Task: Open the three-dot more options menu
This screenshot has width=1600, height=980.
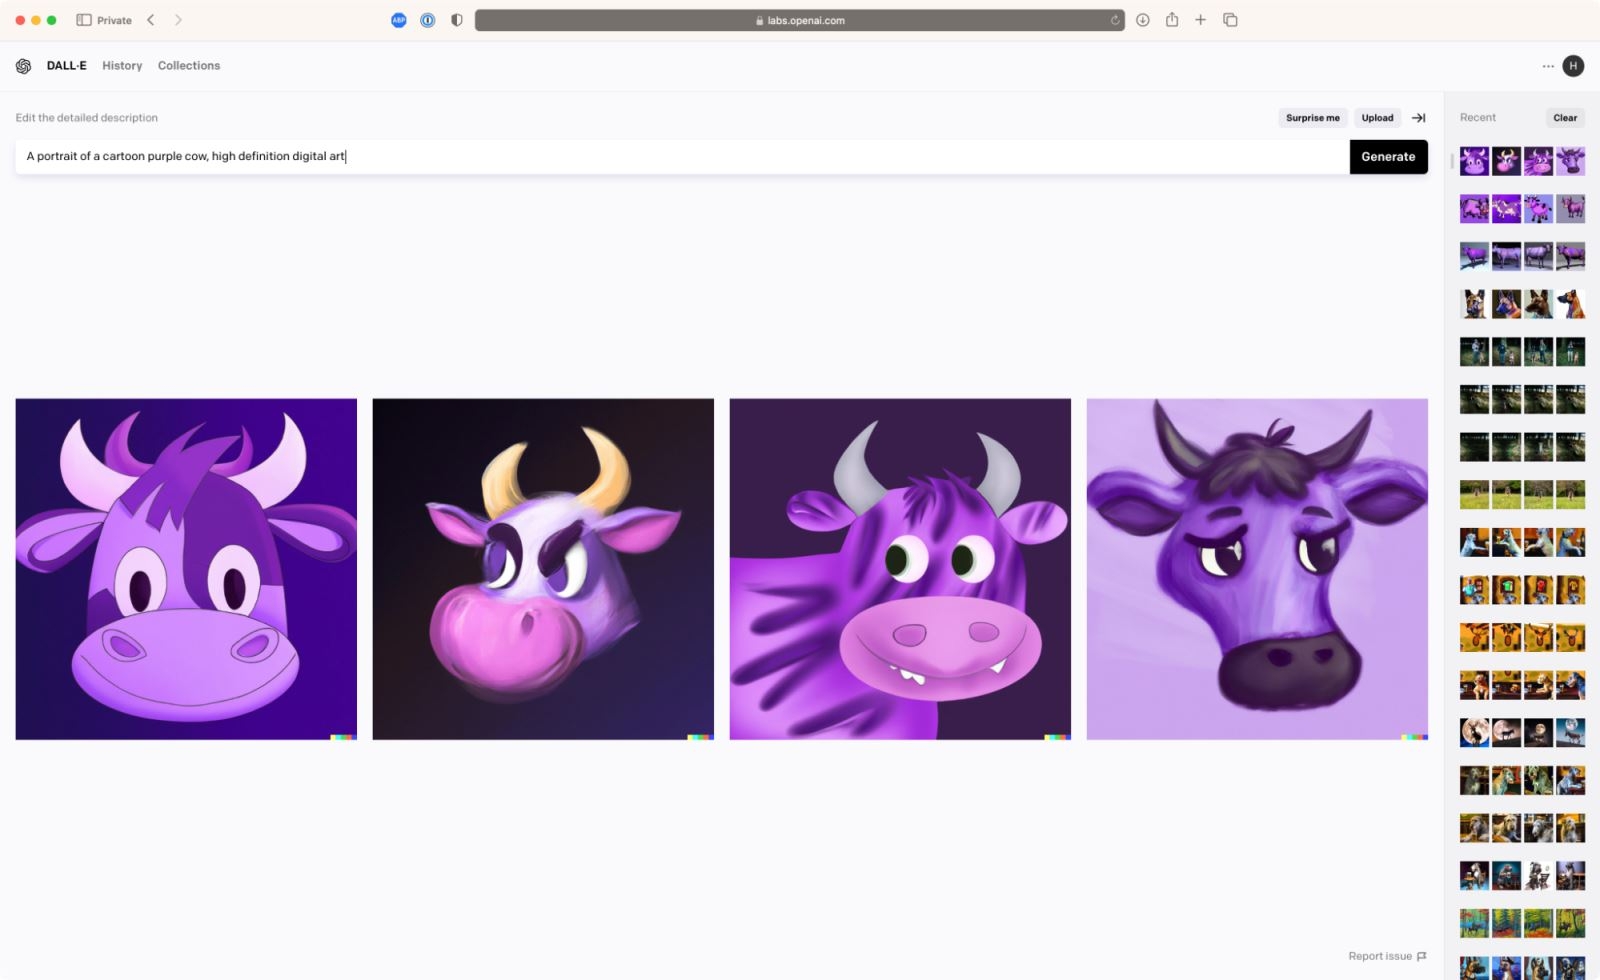Action: [1548, 66]
